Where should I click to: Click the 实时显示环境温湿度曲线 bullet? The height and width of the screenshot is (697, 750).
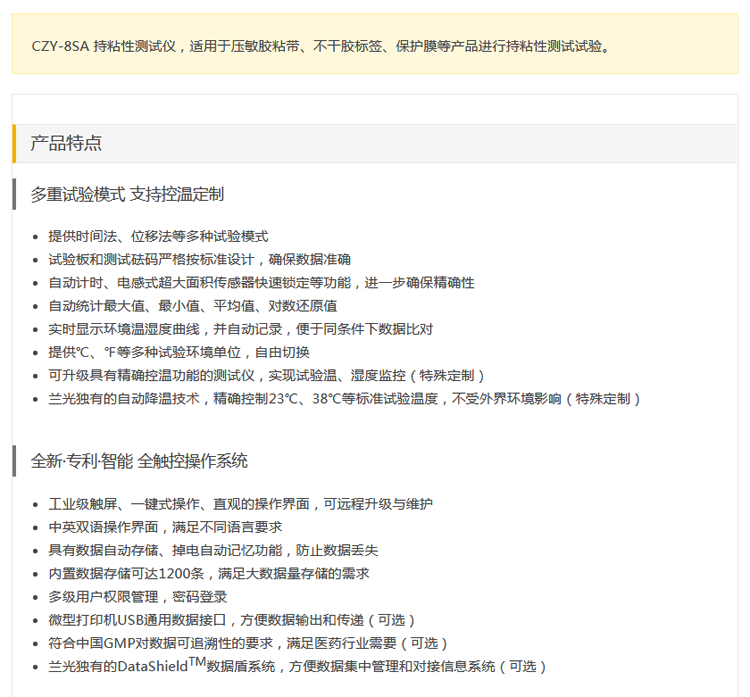pyautogui.click(x=240, y=329)
